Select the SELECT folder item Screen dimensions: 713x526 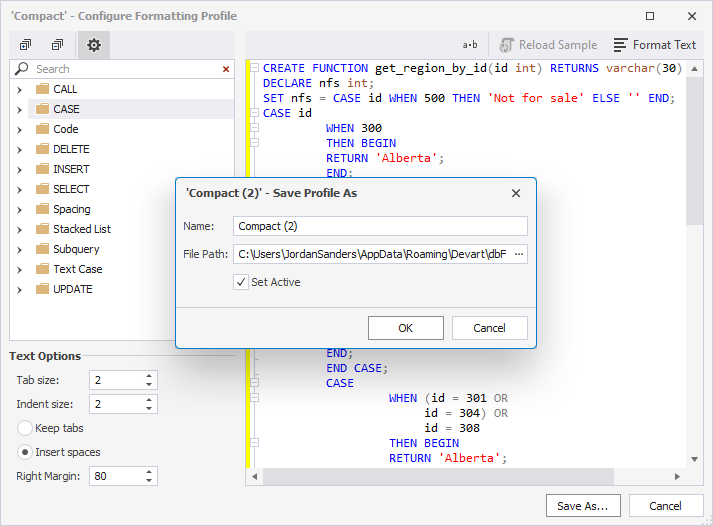(71, 189)
